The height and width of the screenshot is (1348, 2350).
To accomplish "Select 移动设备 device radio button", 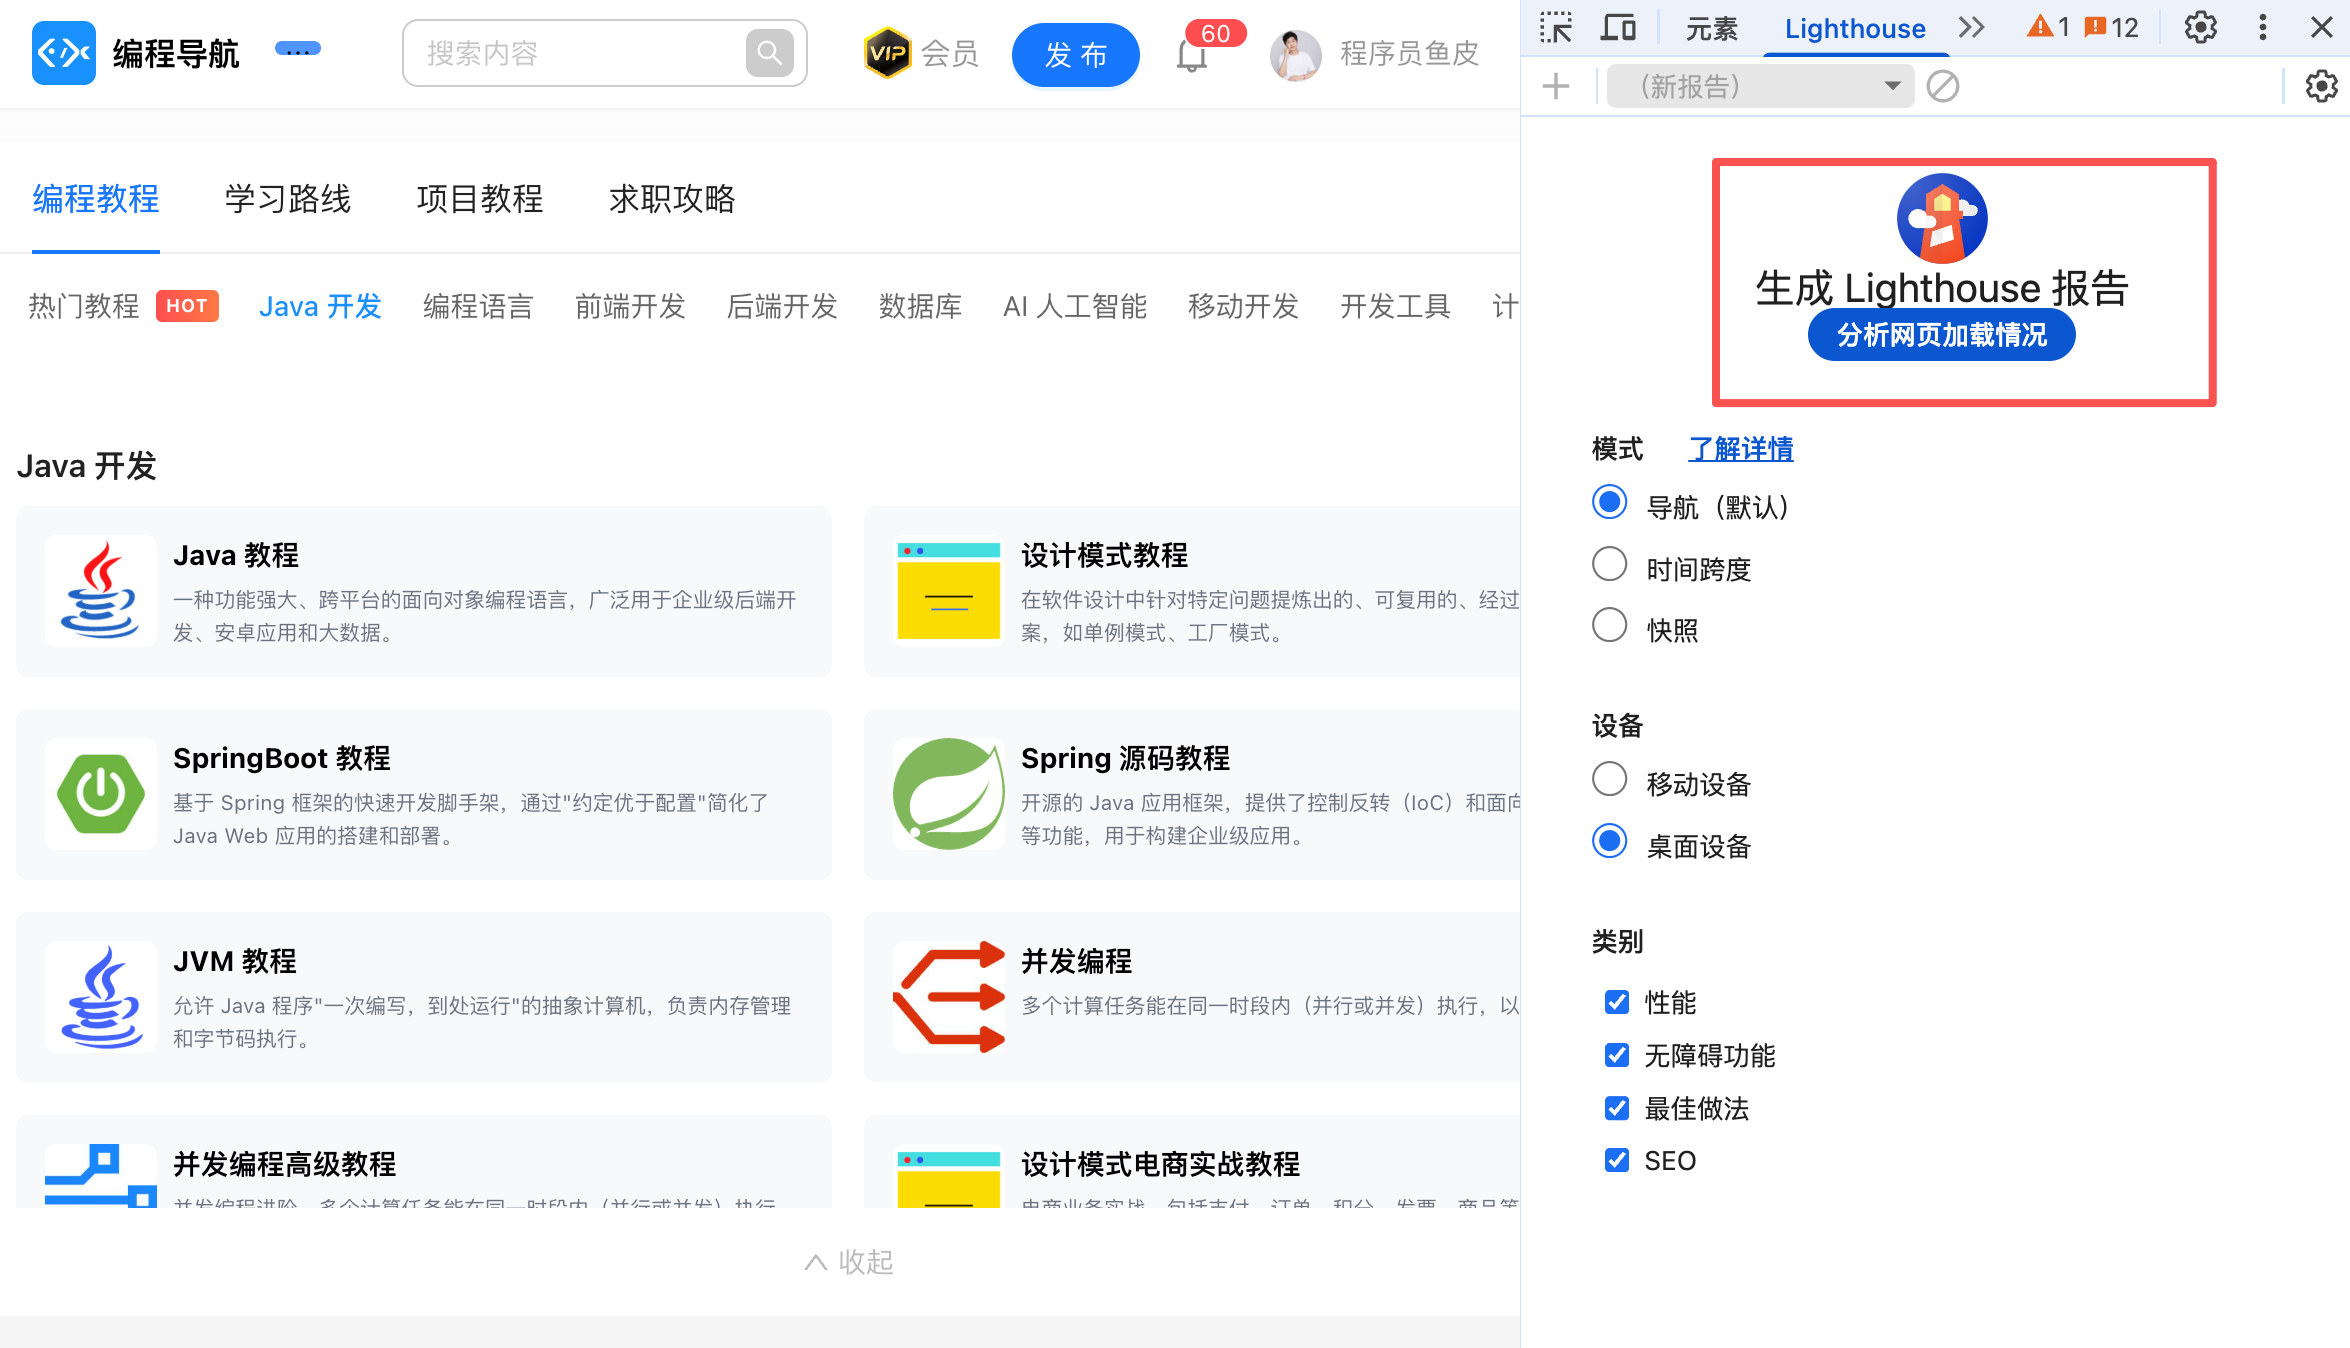I will click(x=1609, y=779).
